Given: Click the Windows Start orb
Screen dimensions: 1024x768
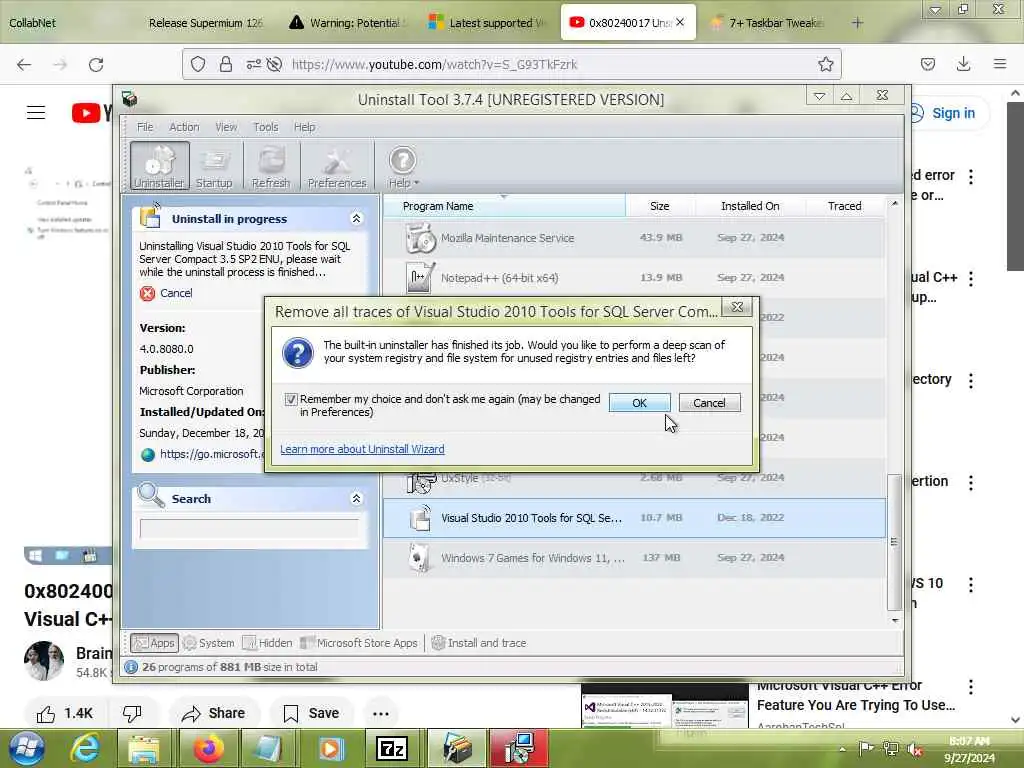Looking at the screenshot, I should click(26, 748).
